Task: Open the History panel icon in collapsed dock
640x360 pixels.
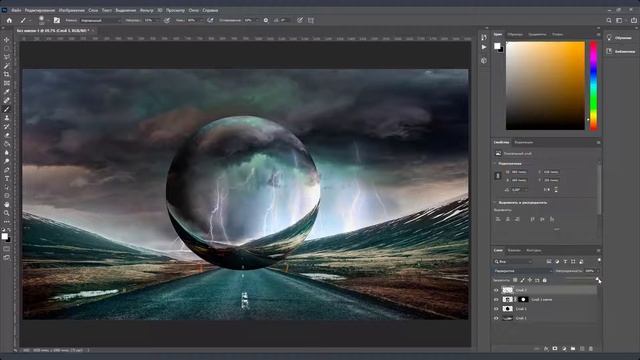Action: (484, 37)
